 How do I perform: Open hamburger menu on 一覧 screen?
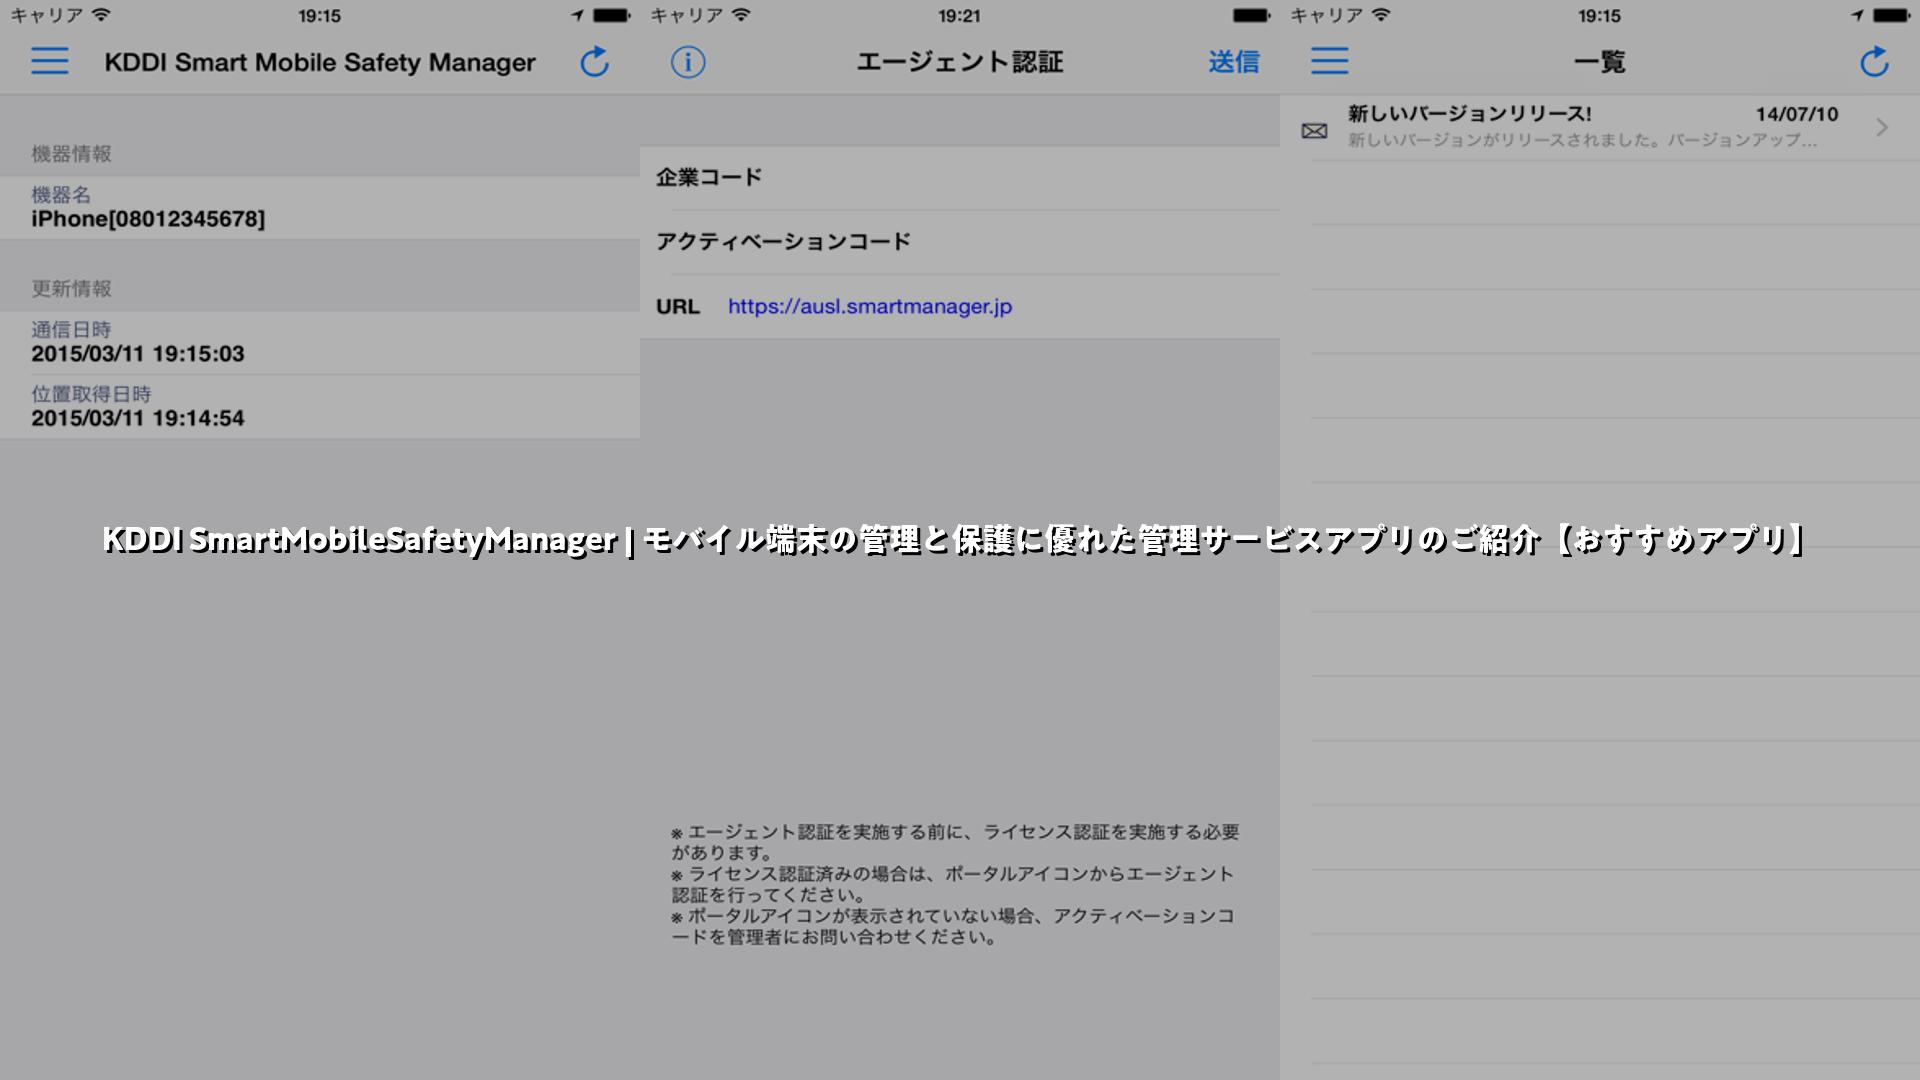coord(1329,61)
